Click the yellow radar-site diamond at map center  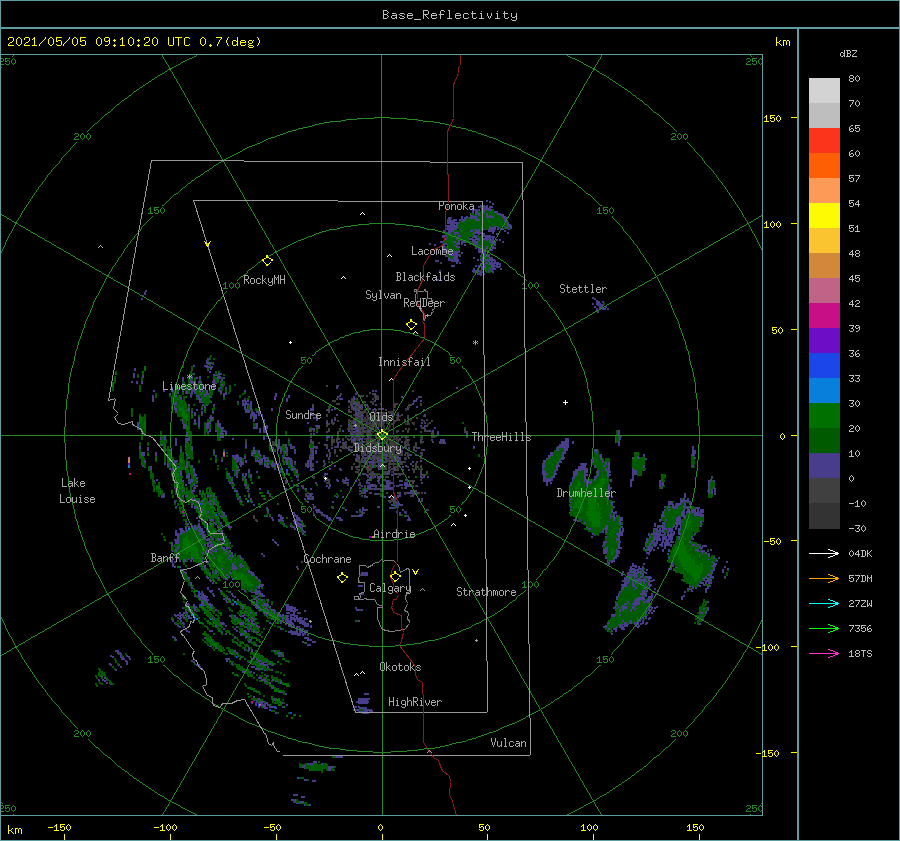click(x=382, y=435)
